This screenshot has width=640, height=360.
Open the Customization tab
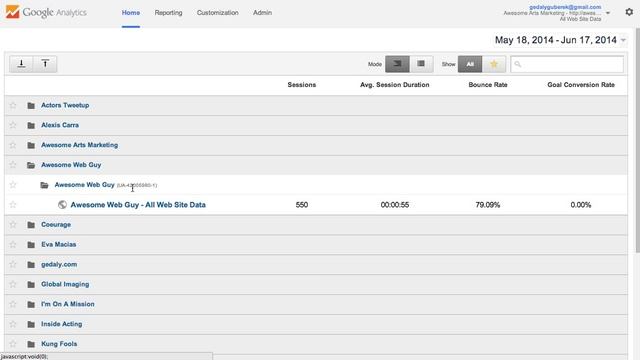[218, 13]
